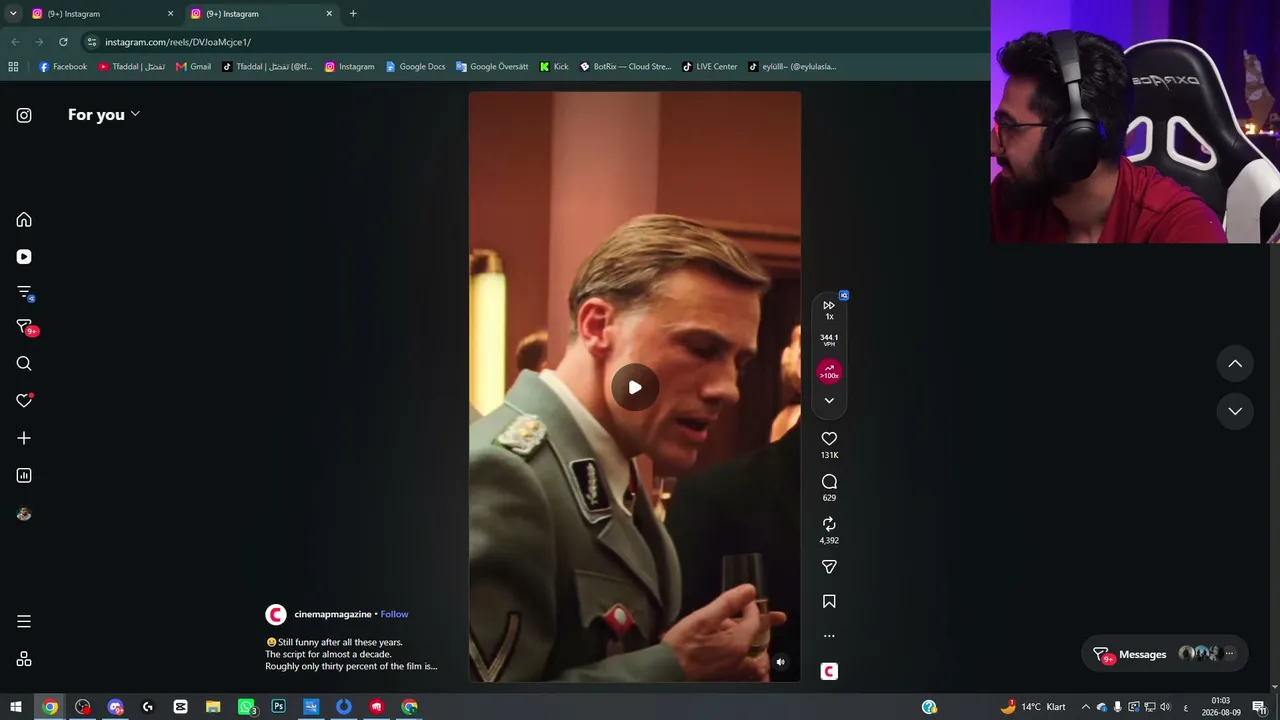Open the eylulasla TikTok bookmark

tap(792, 67)
